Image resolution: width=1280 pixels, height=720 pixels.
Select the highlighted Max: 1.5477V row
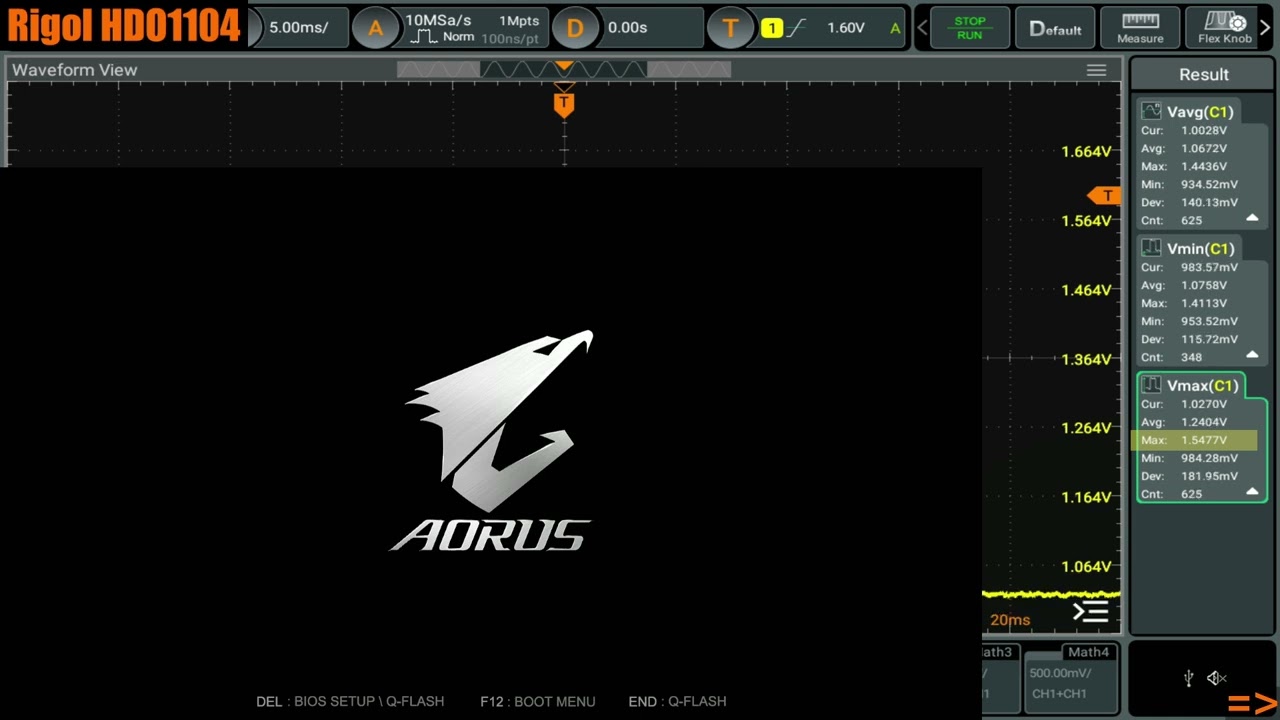click(x=1194, y=440)
